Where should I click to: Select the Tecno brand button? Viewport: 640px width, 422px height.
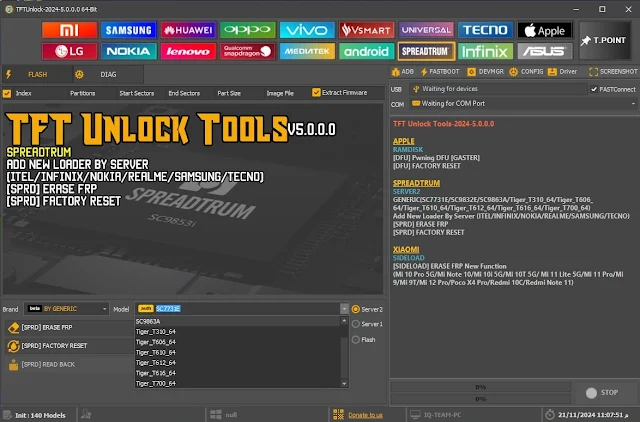485,30
